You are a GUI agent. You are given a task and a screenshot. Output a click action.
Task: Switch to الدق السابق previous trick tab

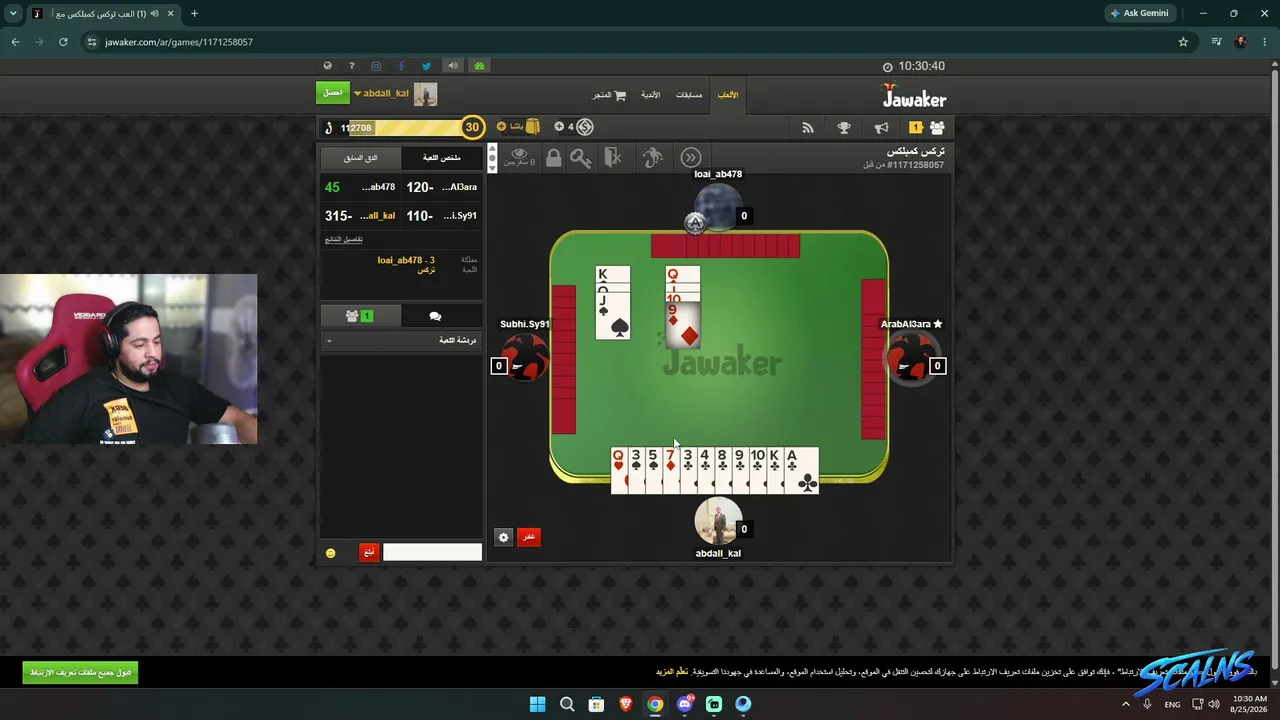pos(361,158)
